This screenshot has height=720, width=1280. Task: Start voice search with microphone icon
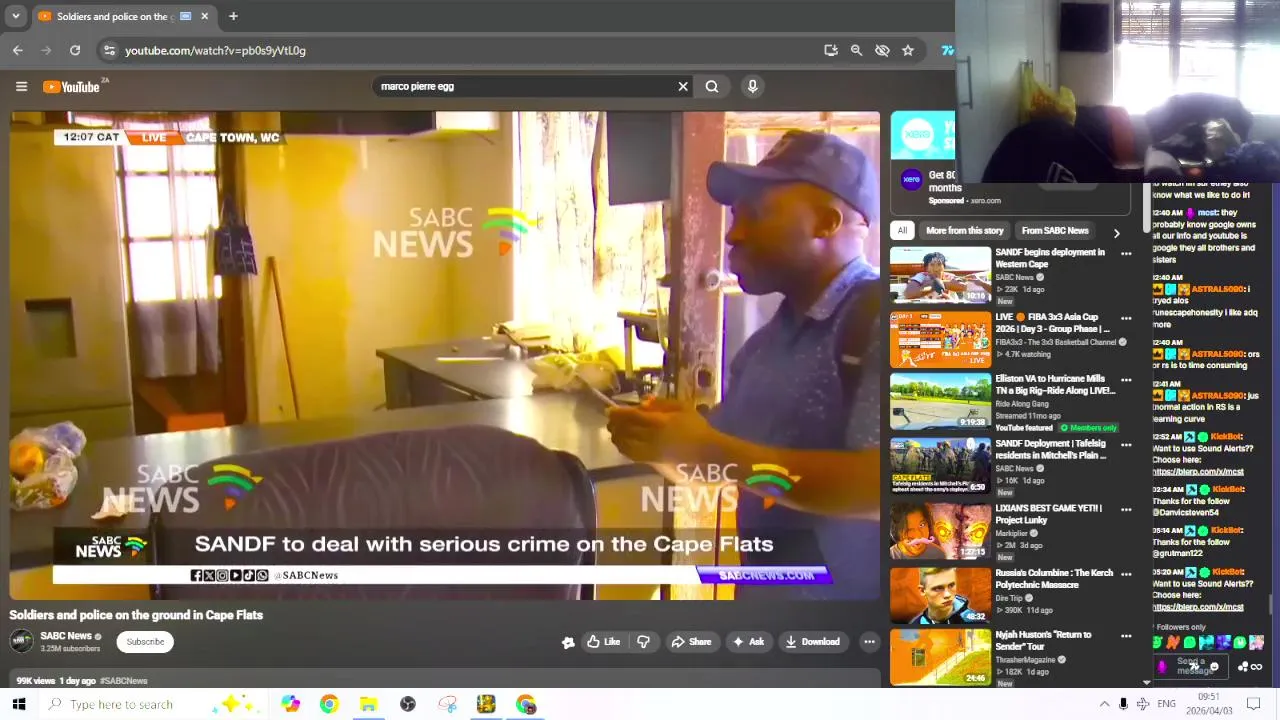(753, 86)
